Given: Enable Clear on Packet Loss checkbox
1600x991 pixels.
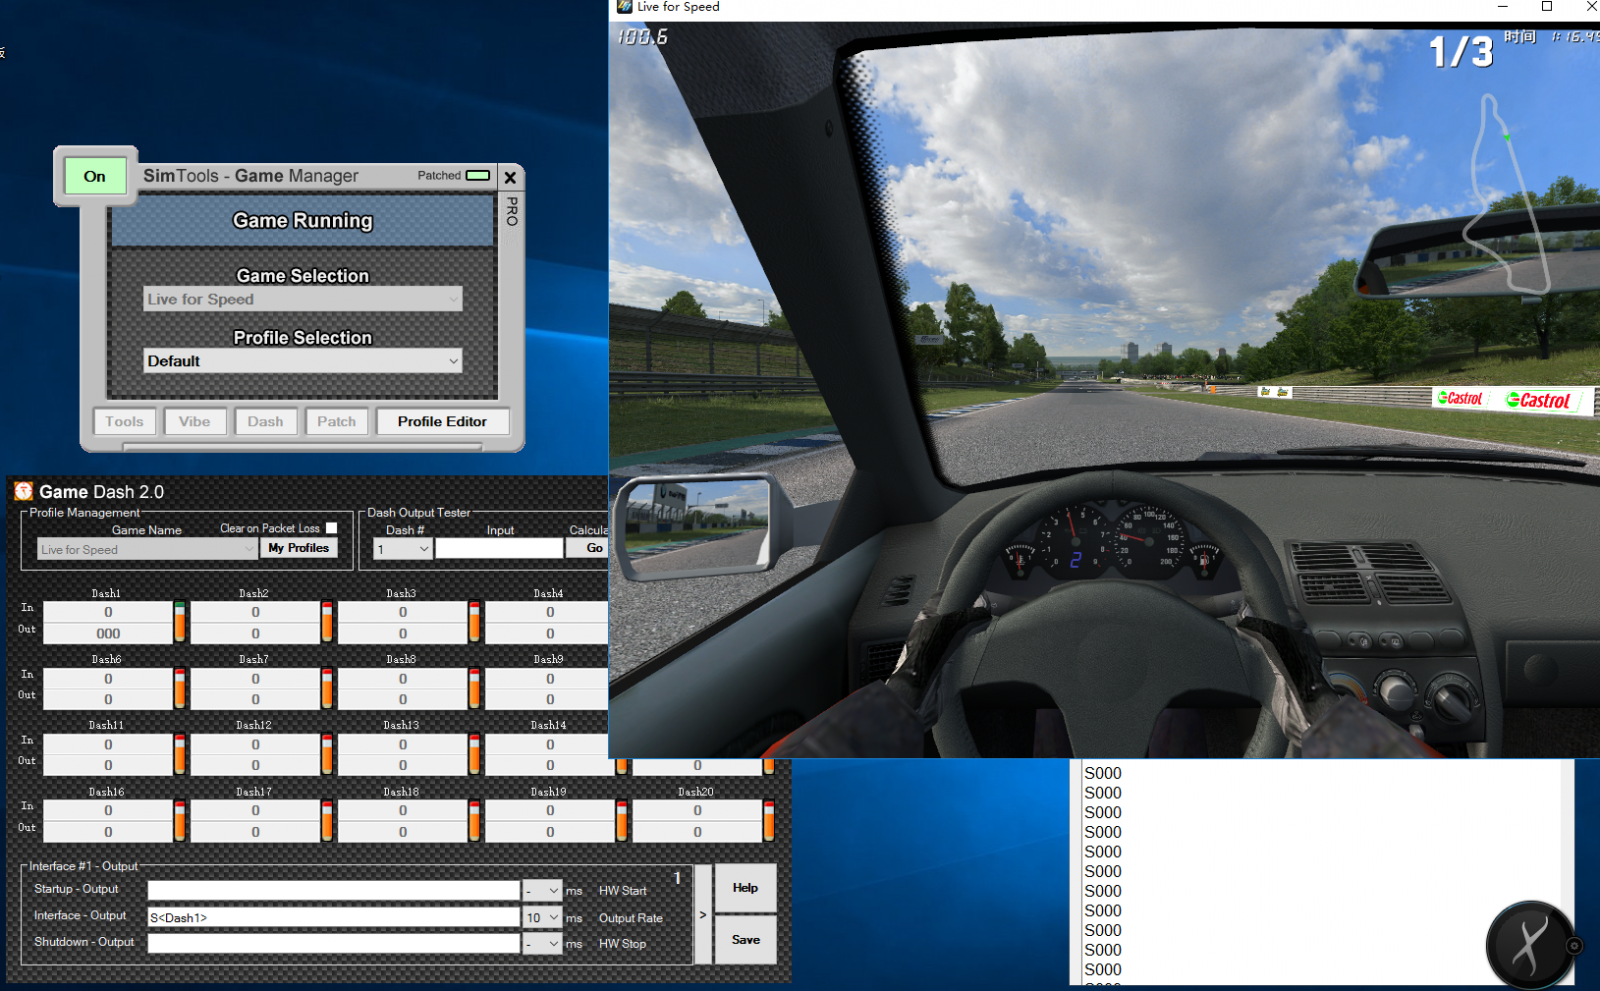Looking at the screenshot, I should click(x=331, y=528).
